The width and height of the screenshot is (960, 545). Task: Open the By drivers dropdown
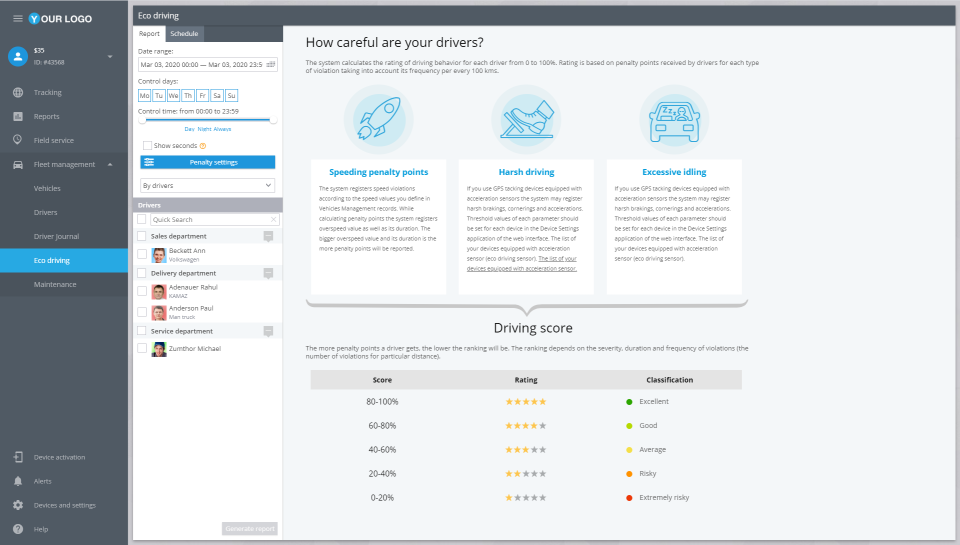tap(208, 186)
